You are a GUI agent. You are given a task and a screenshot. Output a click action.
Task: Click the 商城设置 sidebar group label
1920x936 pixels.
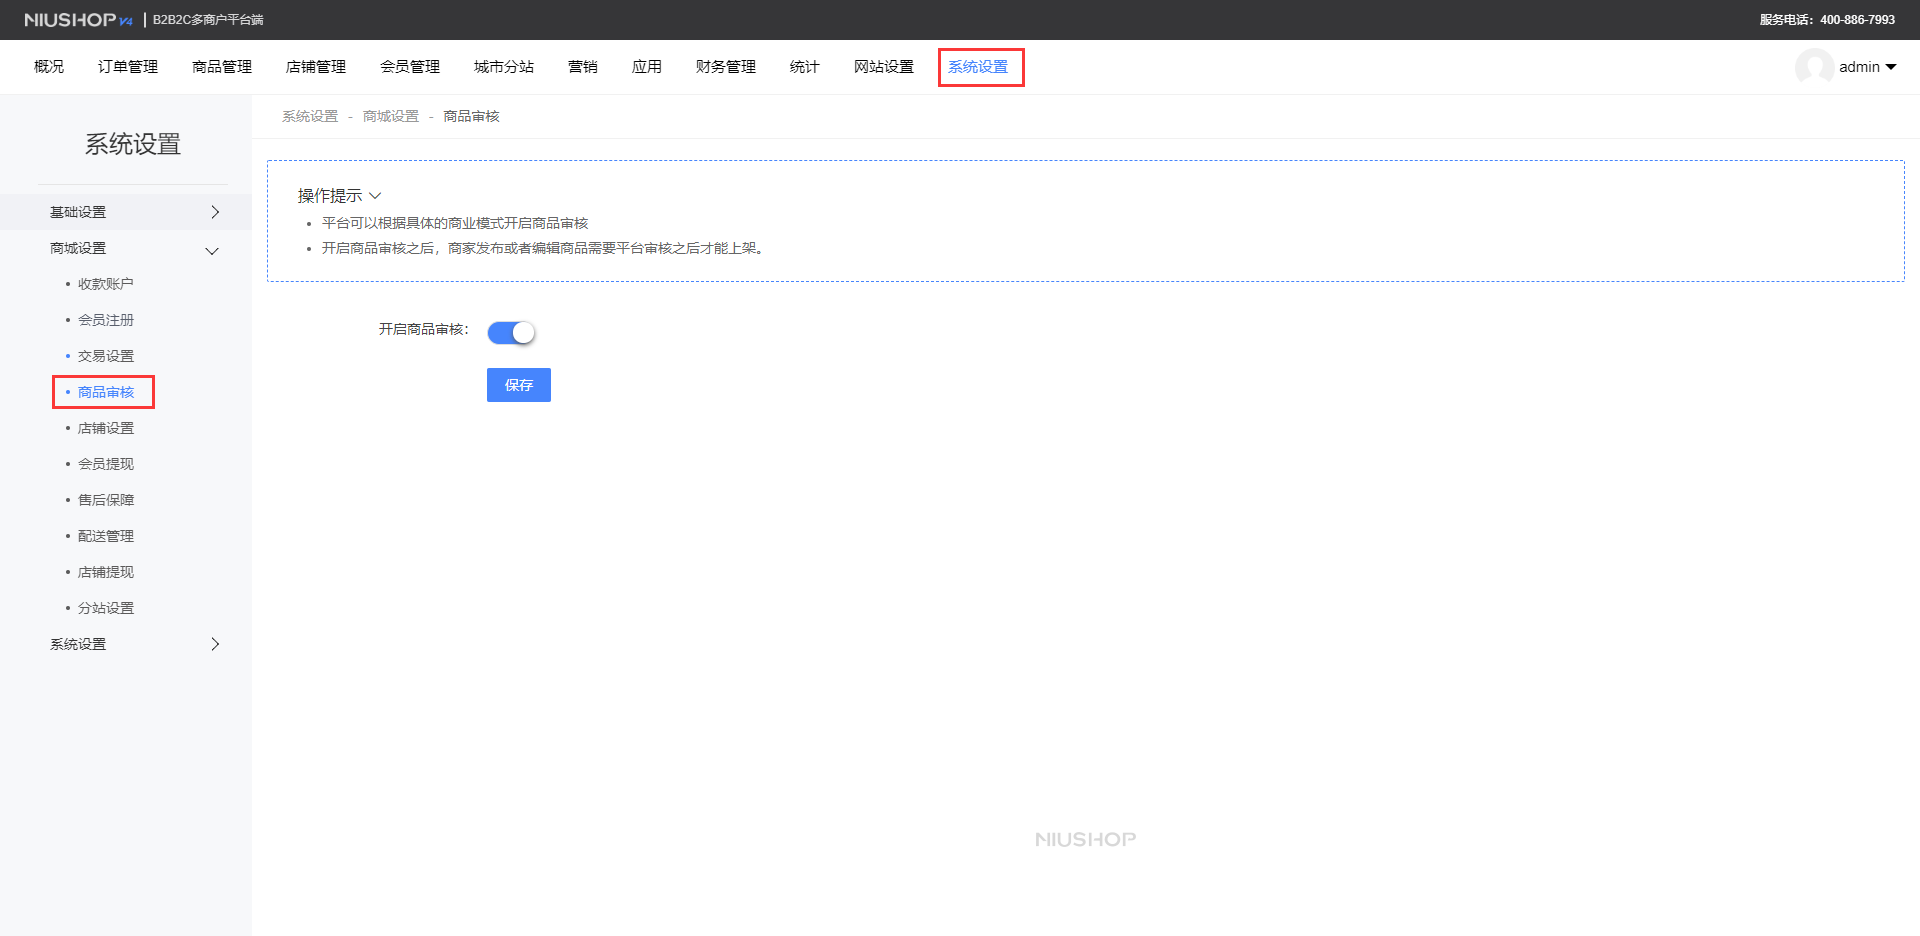[x=78, y=248]
